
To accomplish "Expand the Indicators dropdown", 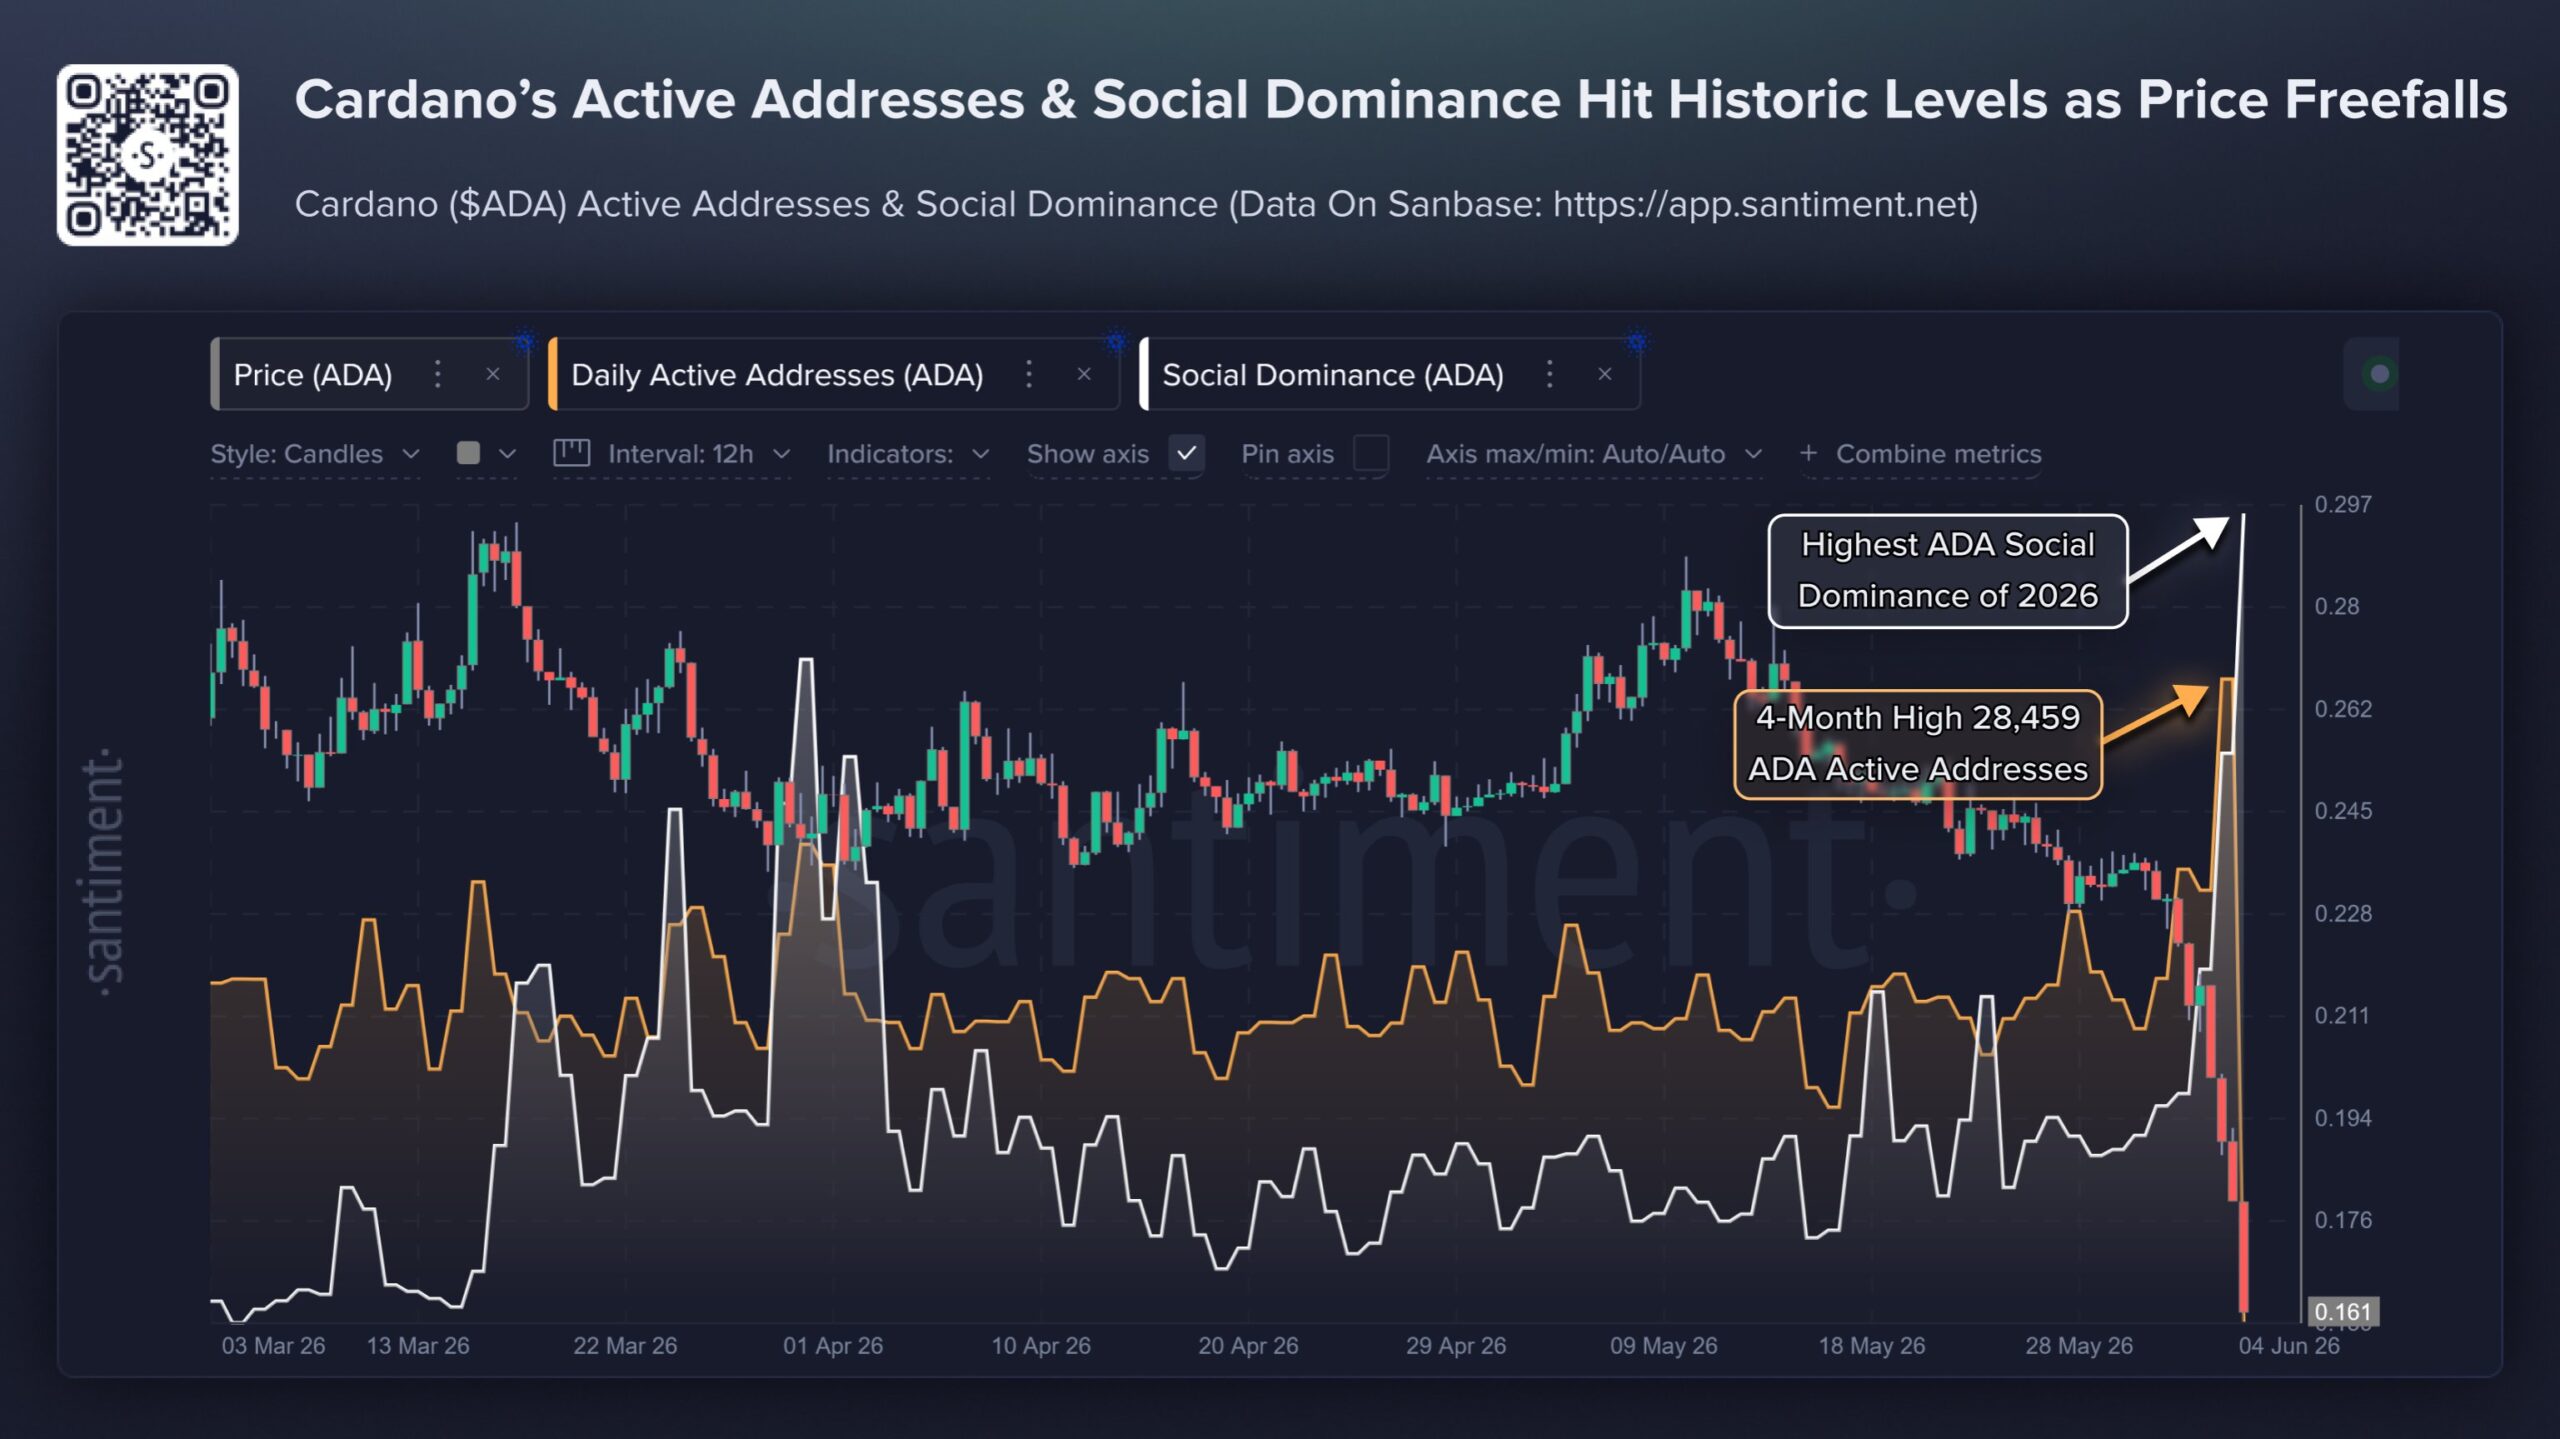I will [908, 454].
